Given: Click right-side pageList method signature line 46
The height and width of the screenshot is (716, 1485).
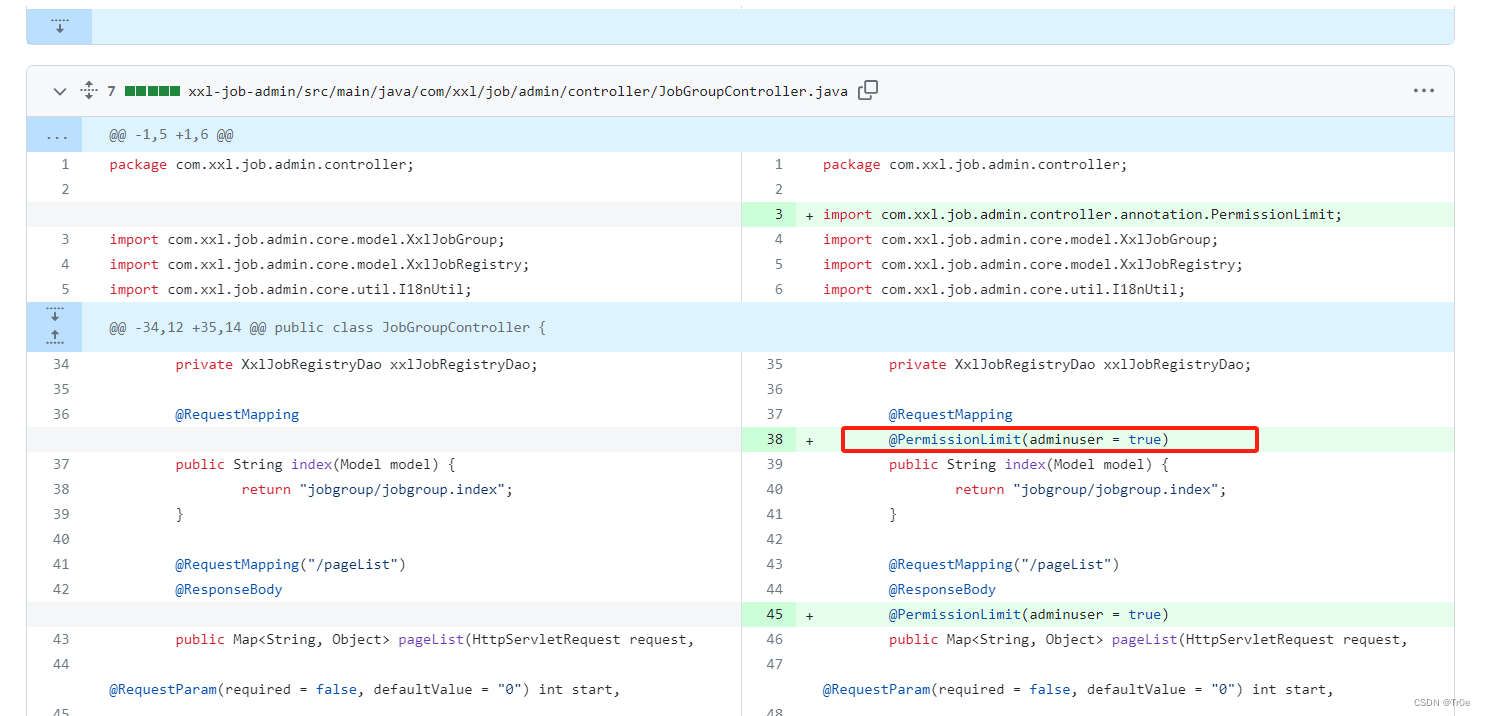Looking at the screenshot, I should 1148,639.
